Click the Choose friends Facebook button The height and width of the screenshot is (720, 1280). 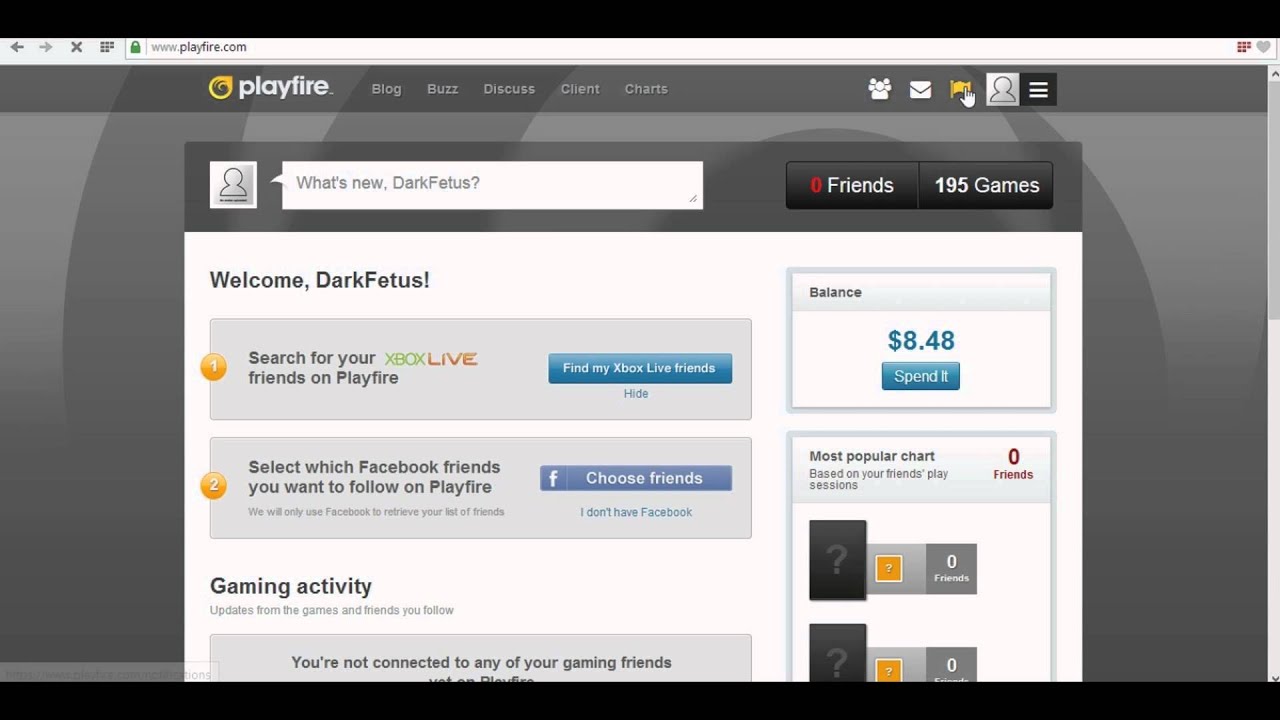(x=636, y=478)
